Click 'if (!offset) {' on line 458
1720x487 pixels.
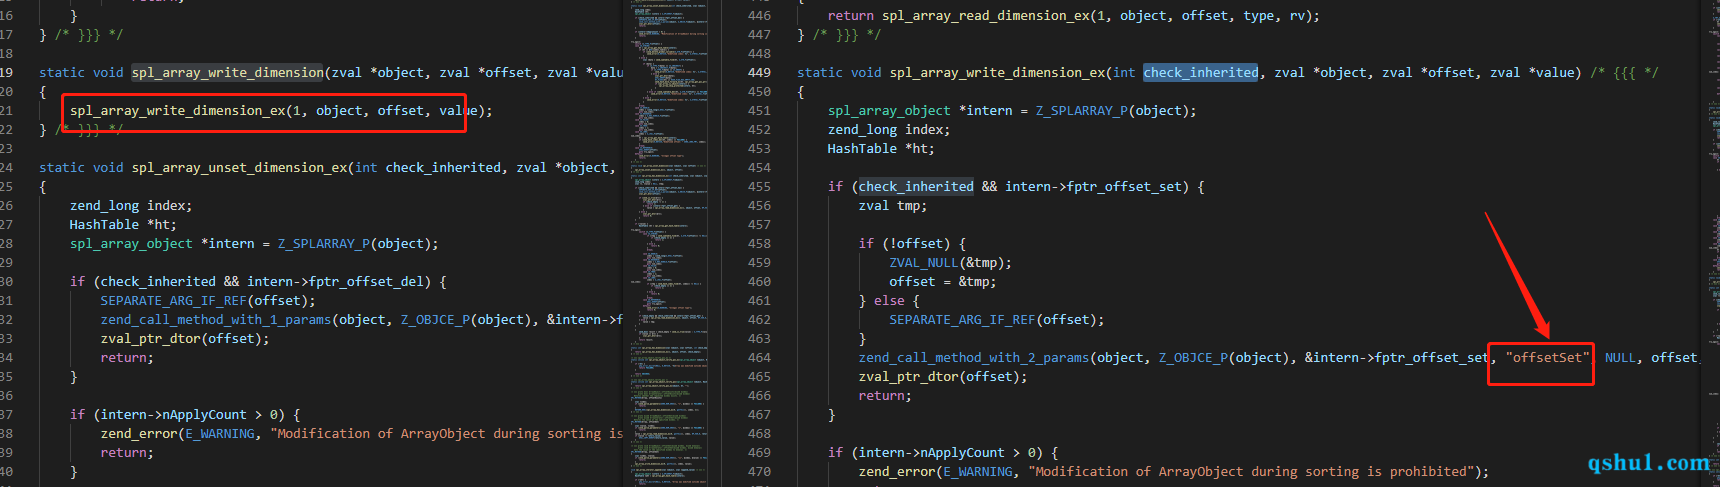(x=912, y=244)
